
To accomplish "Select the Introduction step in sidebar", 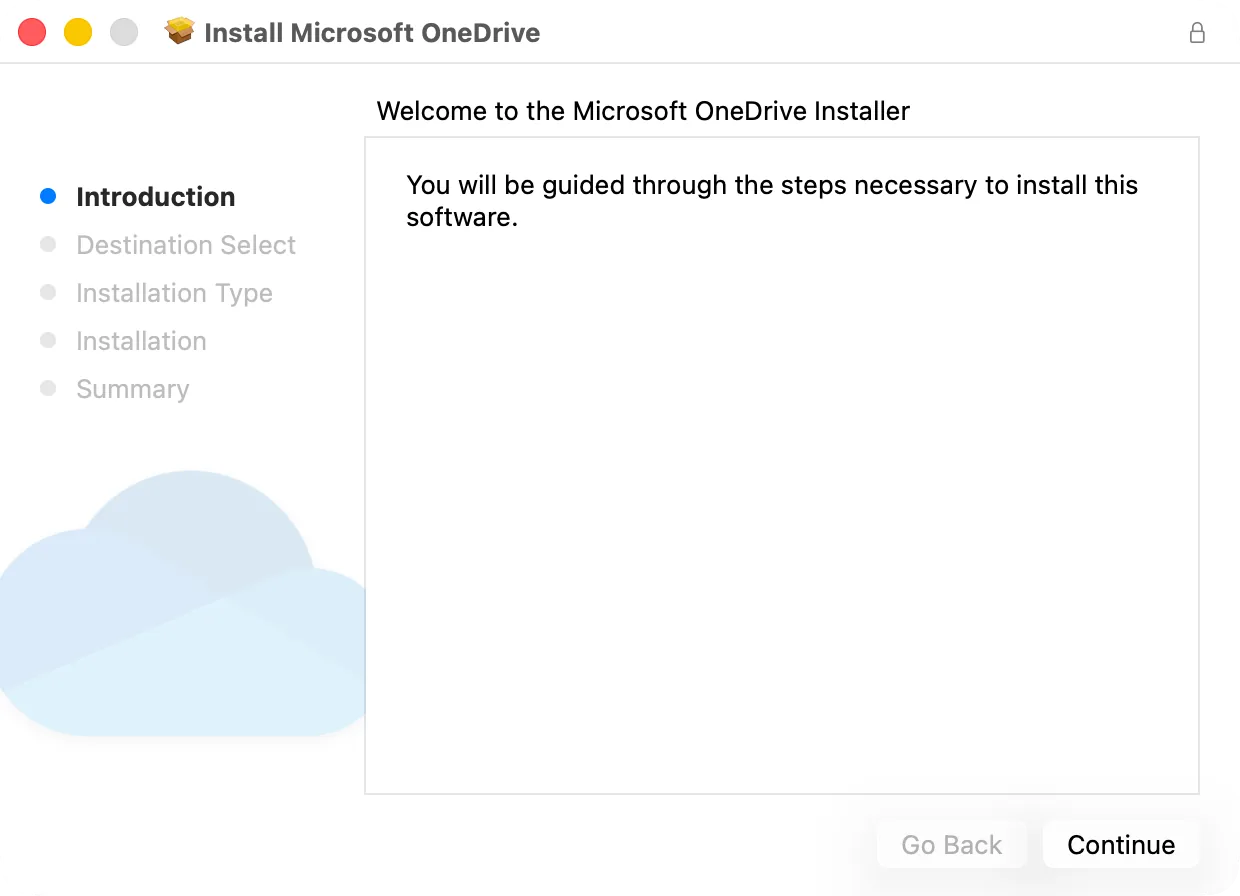I will [156, 197].
